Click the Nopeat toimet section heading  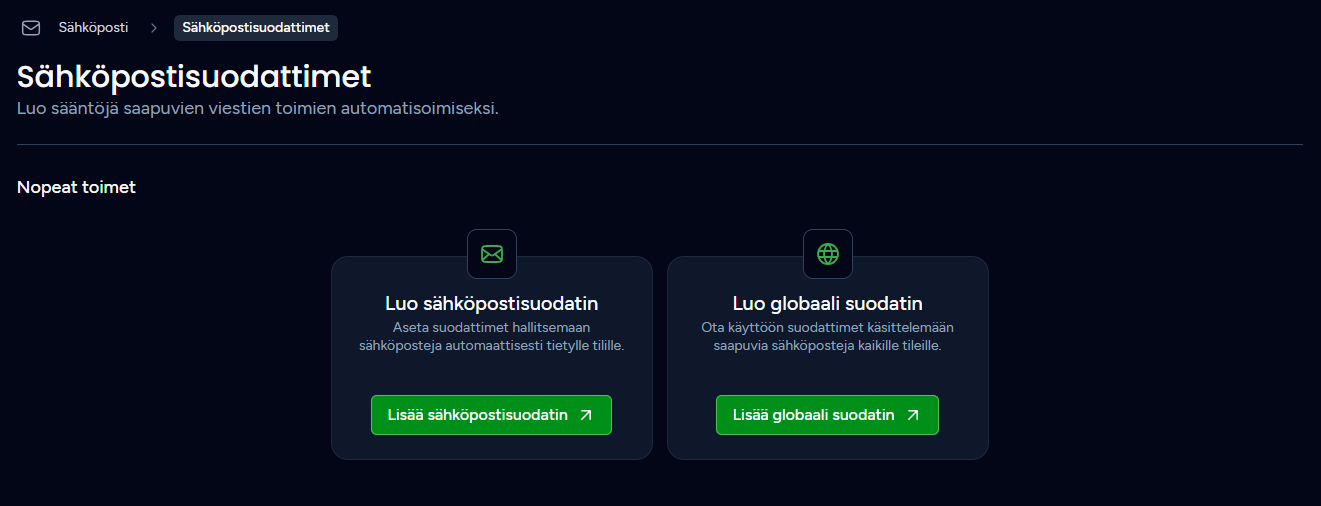pos(76,187)
